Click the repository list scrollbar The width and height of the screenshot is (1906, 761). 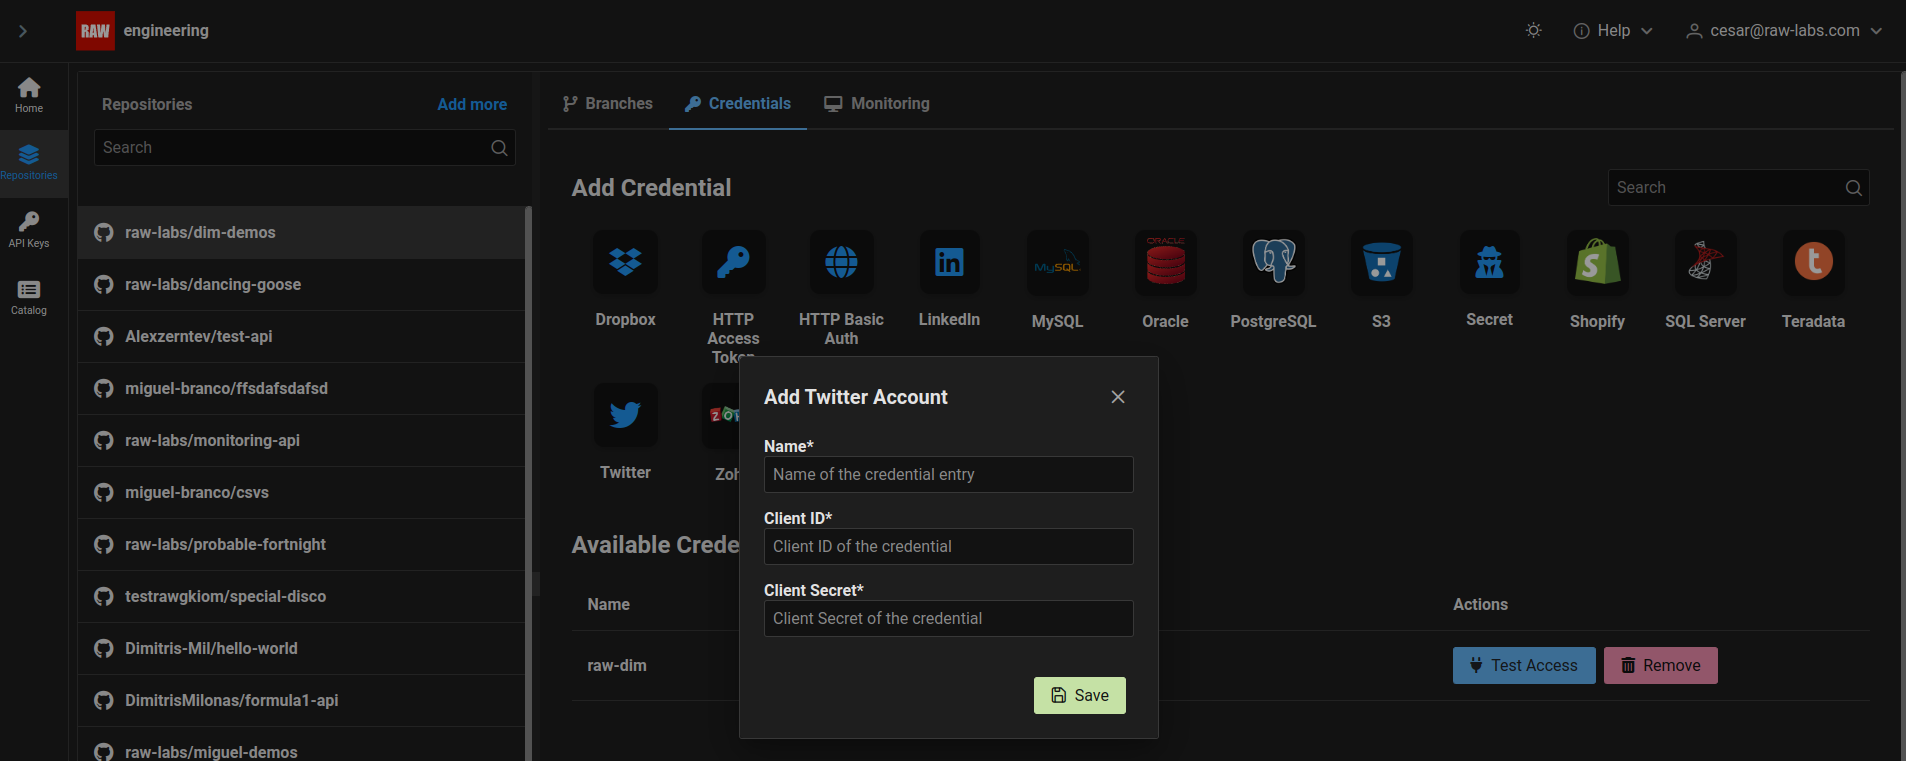(x=528, y=484)
